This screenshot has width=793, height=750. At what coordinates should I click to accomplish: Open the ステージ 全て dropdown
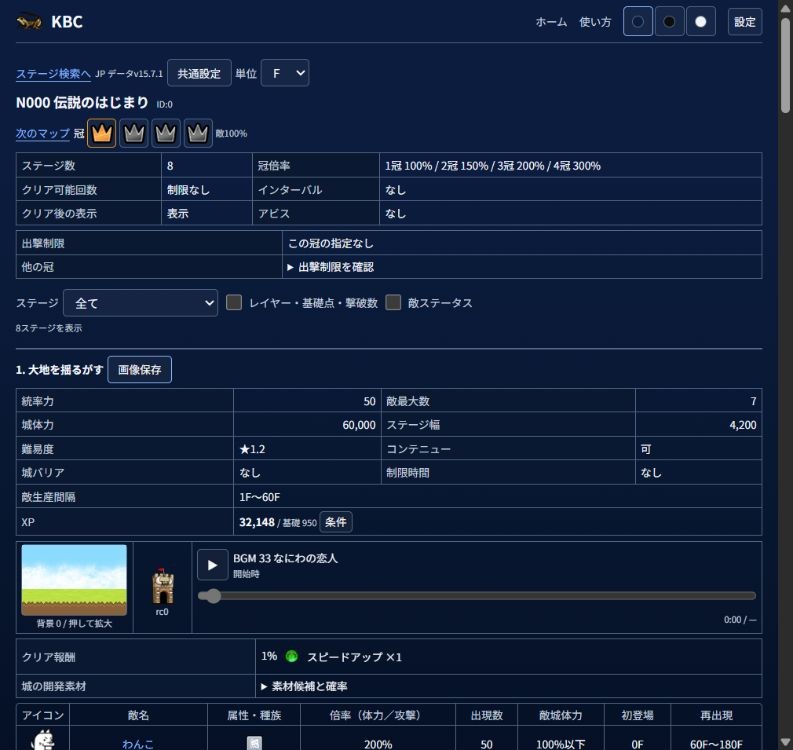coord(141,303)
